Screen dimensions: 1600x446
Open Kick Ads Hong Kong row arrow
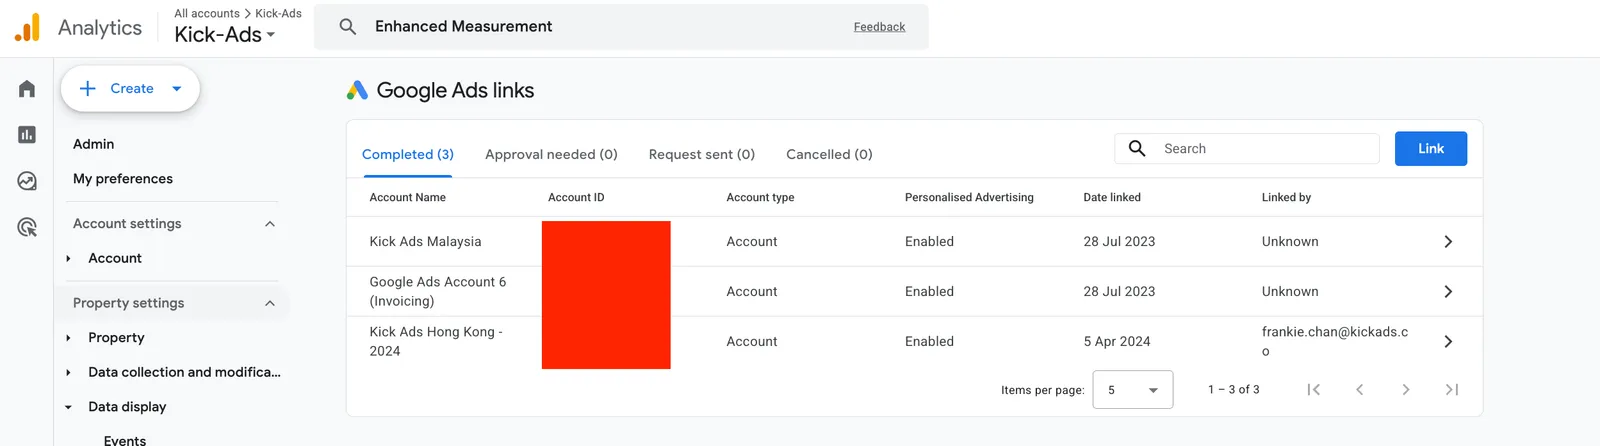coord(1448,342)
